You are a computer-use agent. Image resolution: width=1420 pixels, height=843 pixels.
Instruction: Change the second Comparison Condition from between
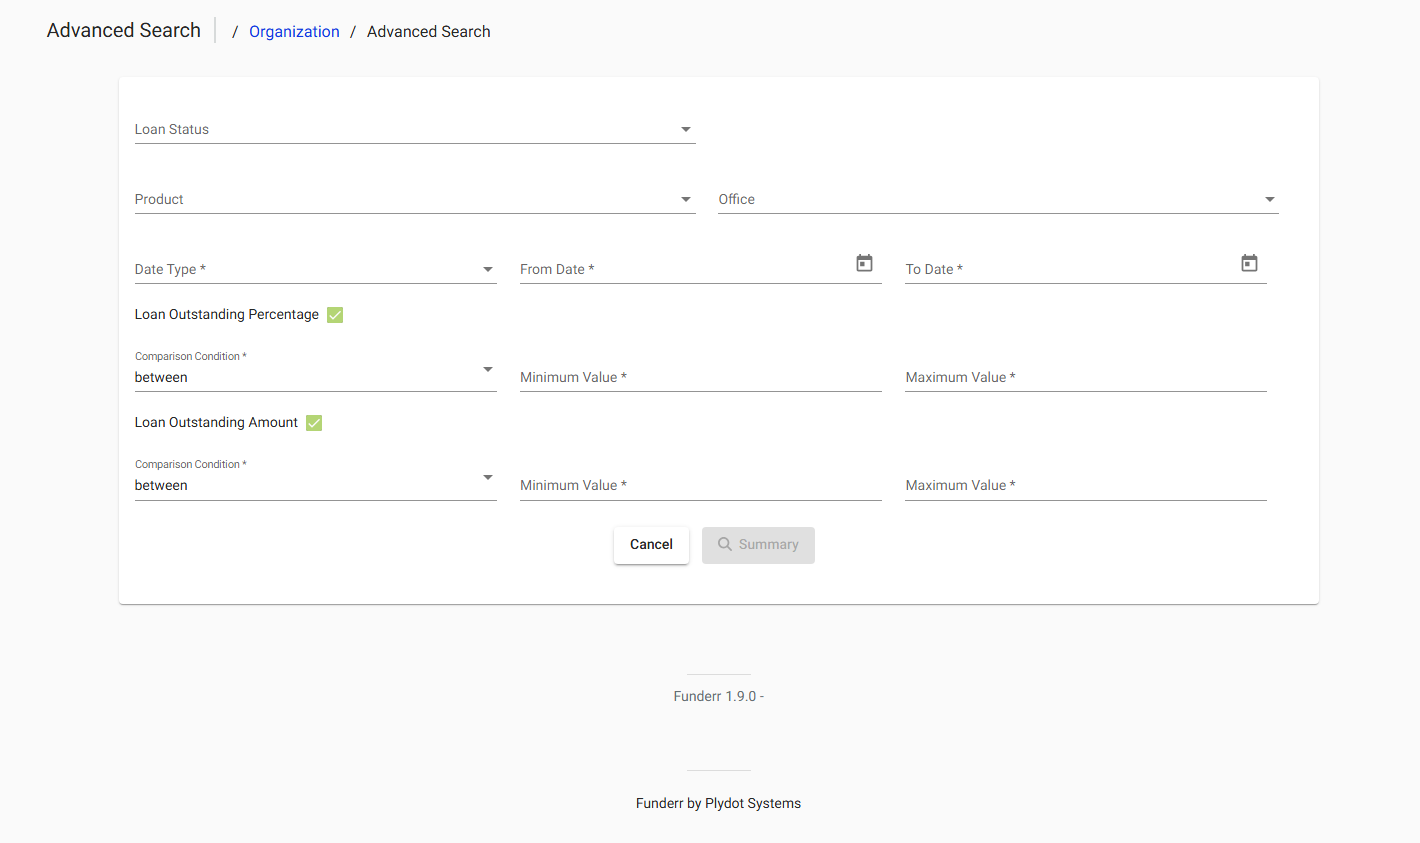488,477
